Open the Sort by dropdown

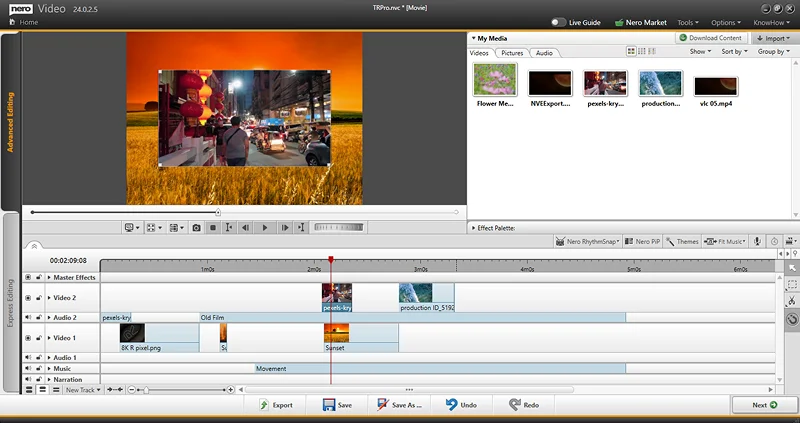click(733, 51)
